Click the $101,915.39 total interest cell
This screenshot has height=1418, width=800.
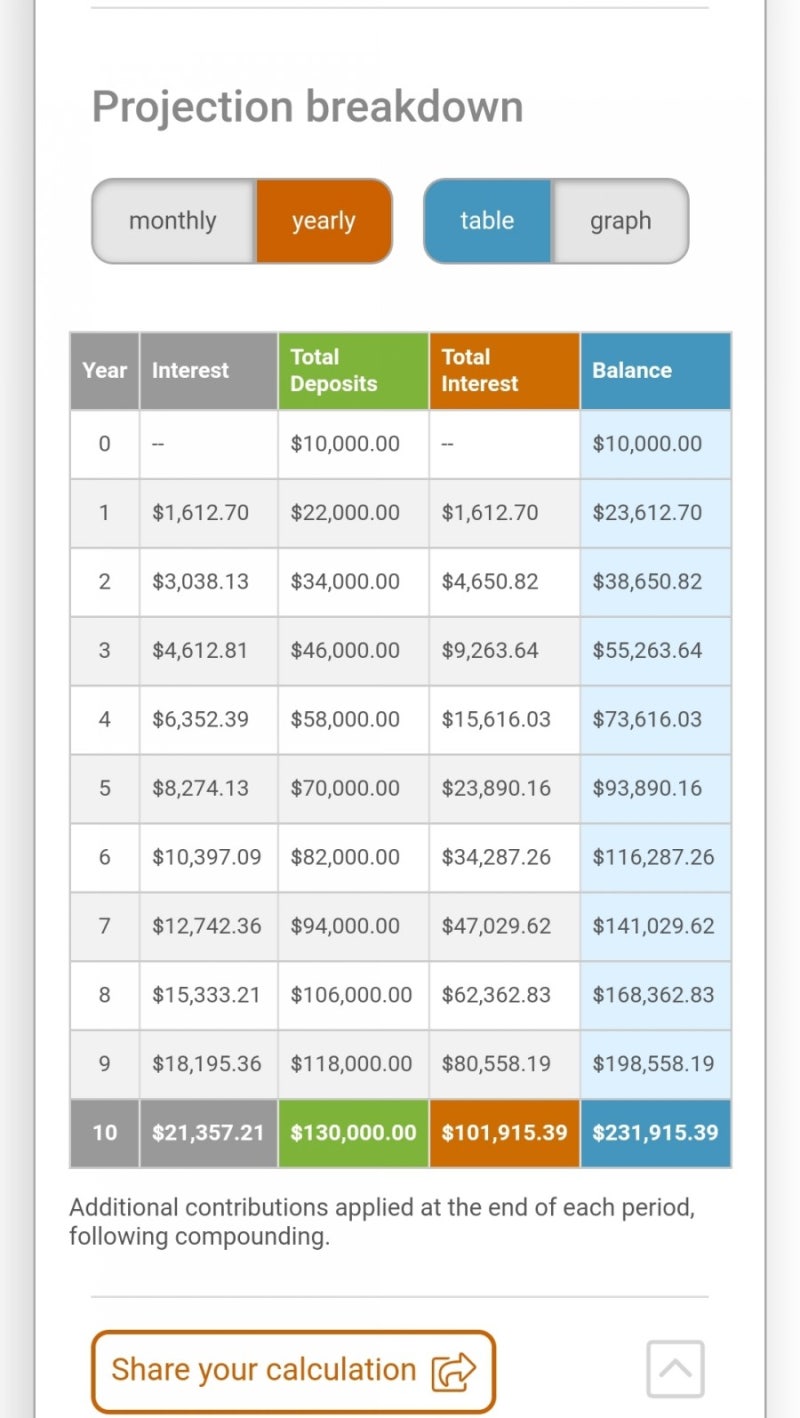pos(504,1133)
